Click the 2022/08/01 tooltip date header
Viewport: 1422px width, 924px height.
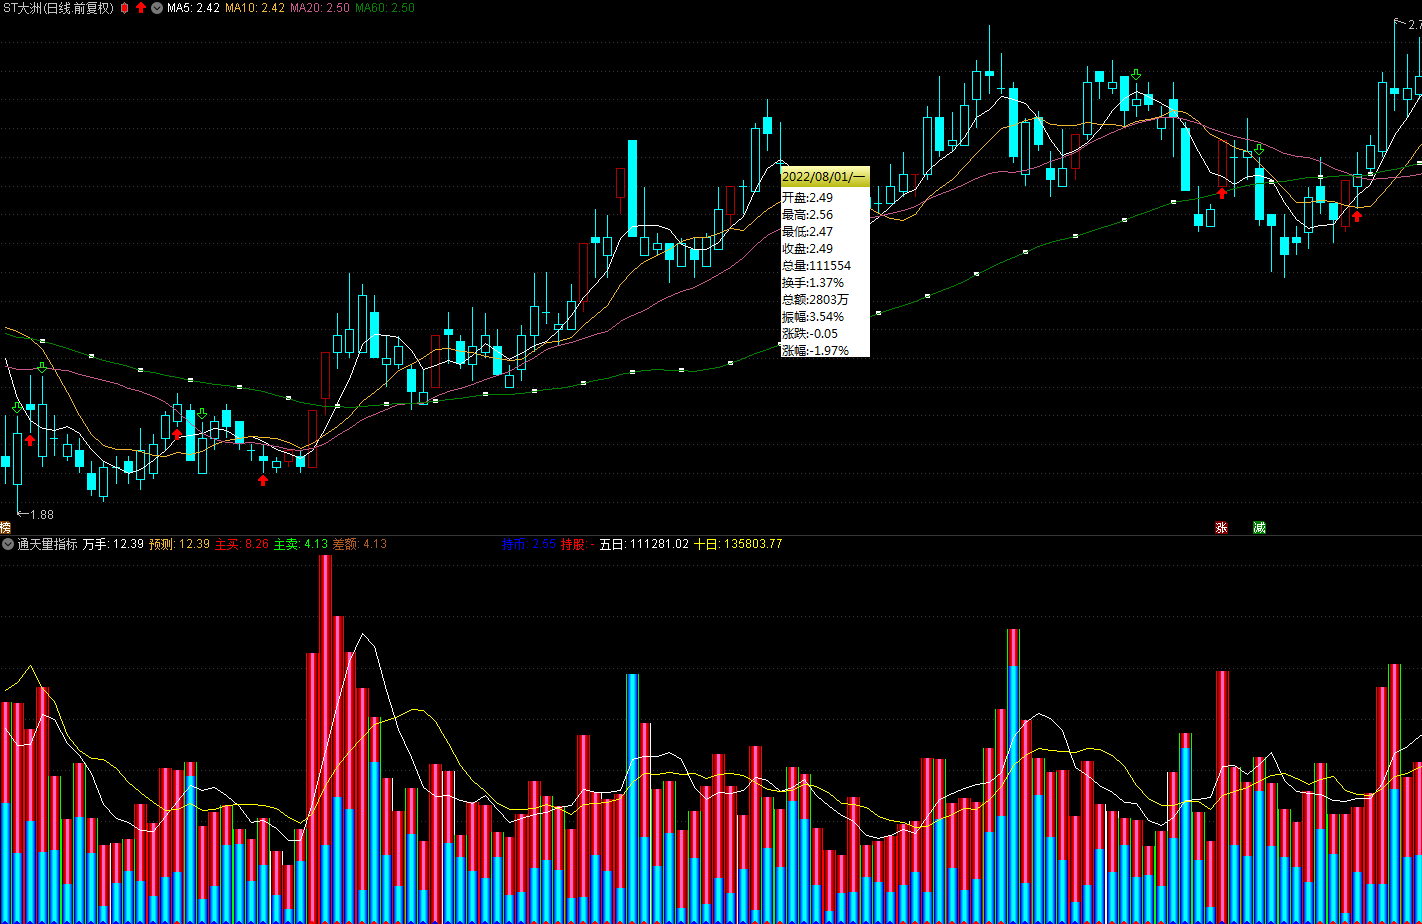click(x=825, y=177)
